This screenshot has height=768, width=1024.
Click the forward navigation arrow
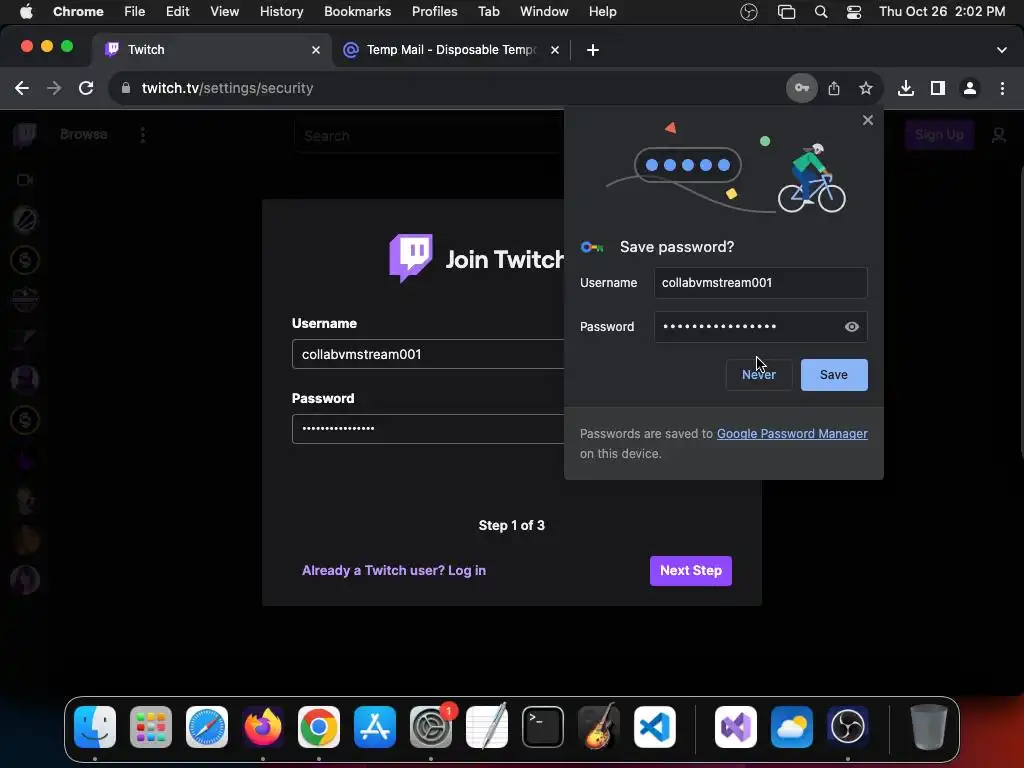(x=54, y=88)
